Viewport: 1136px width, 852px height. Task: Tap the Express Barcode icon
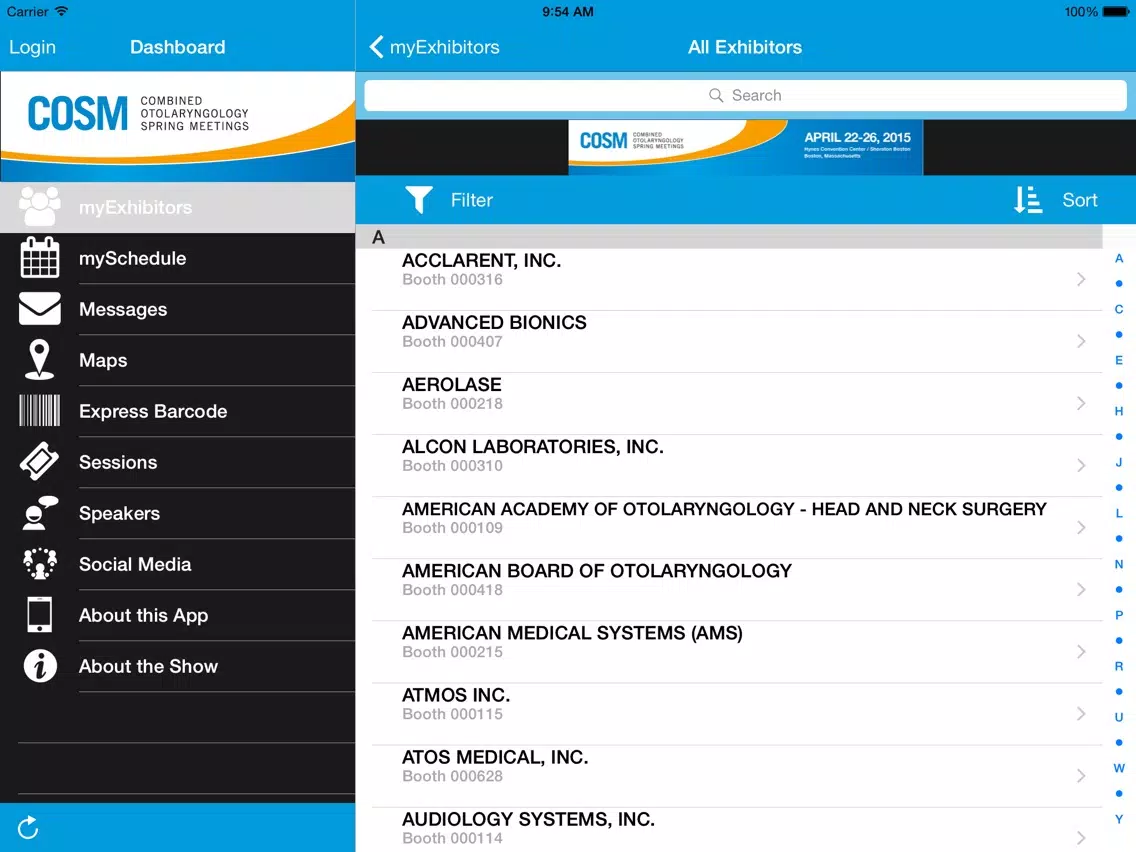tap(40, 411)
